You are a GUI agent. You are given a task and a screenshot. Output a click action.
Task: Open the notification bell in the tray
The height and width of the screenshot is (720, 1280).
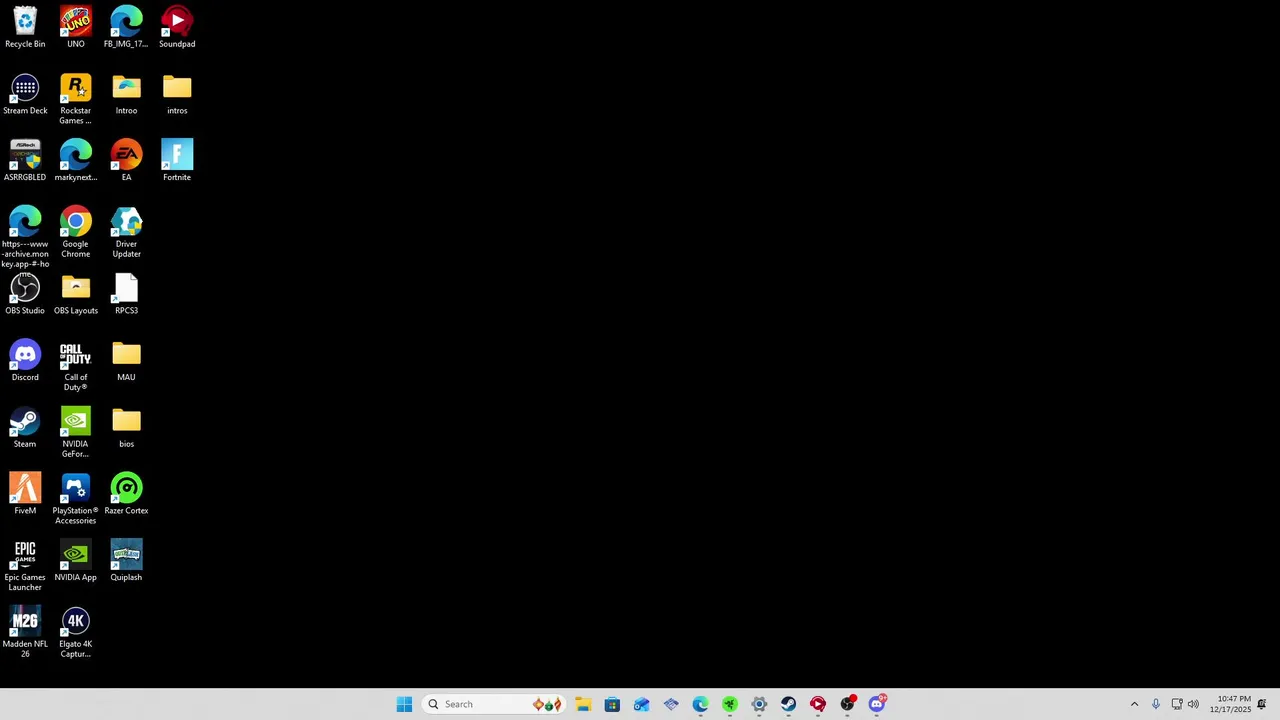click(1262, 704)
